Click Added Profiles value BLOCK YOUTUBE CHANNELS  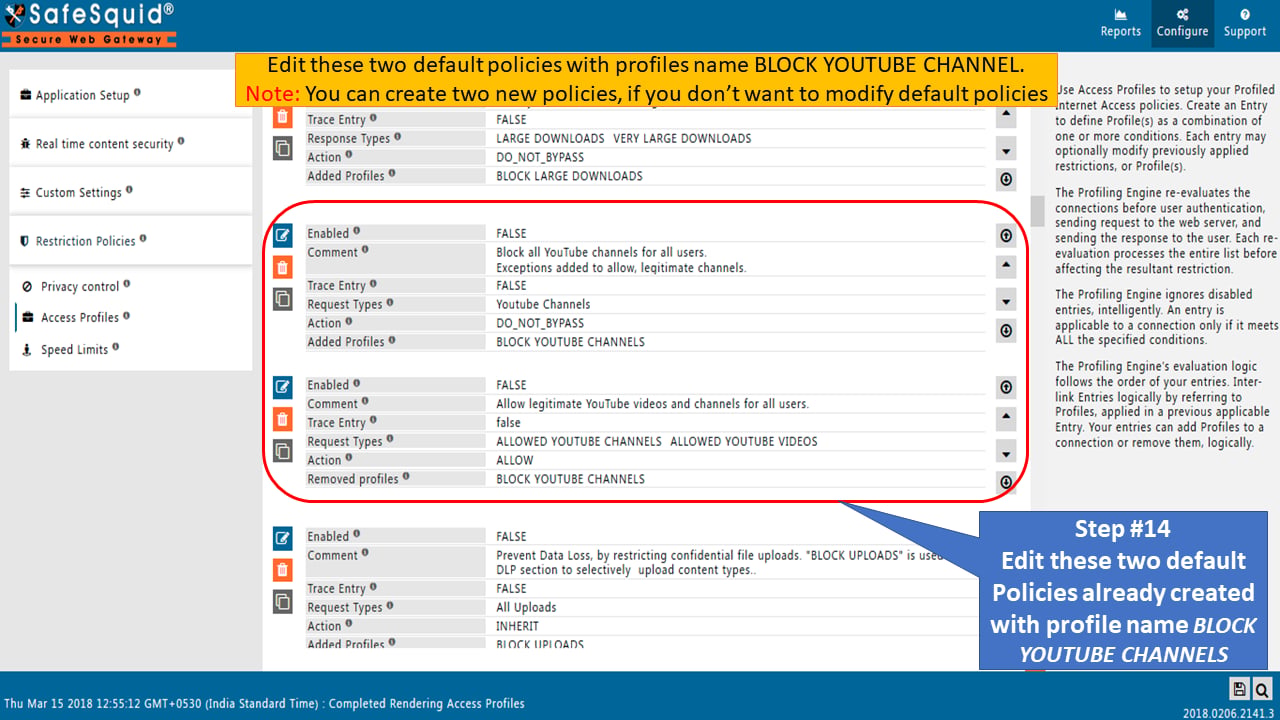(570, 342)
